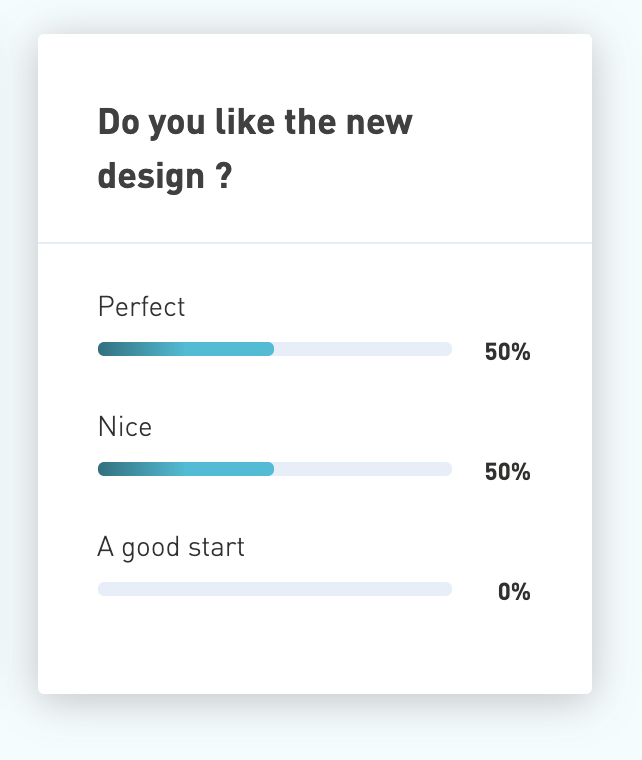Select the A good start label

[x=171, y=548]
